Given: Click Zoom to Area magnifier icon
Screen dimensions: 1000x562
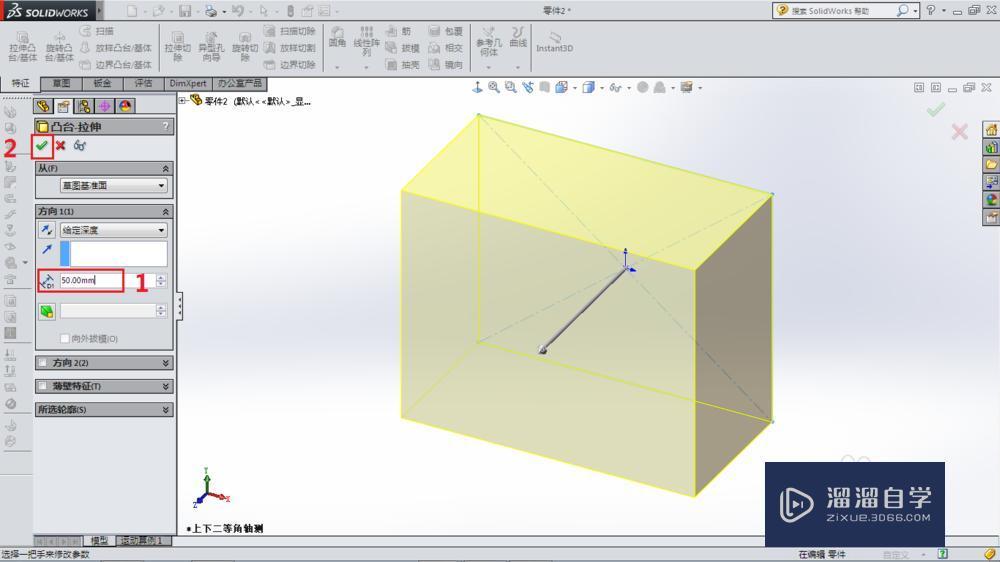Looking at the screenshot, I should 510,87.
